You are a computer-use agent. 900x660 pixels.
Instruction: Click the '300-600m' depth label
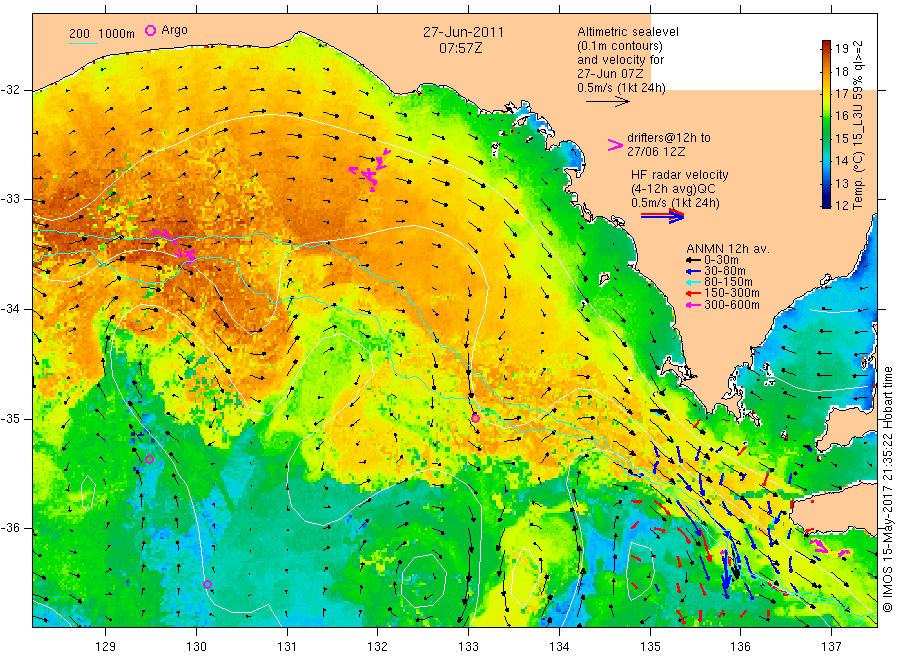pyautogui.click(x=732, y=305)
